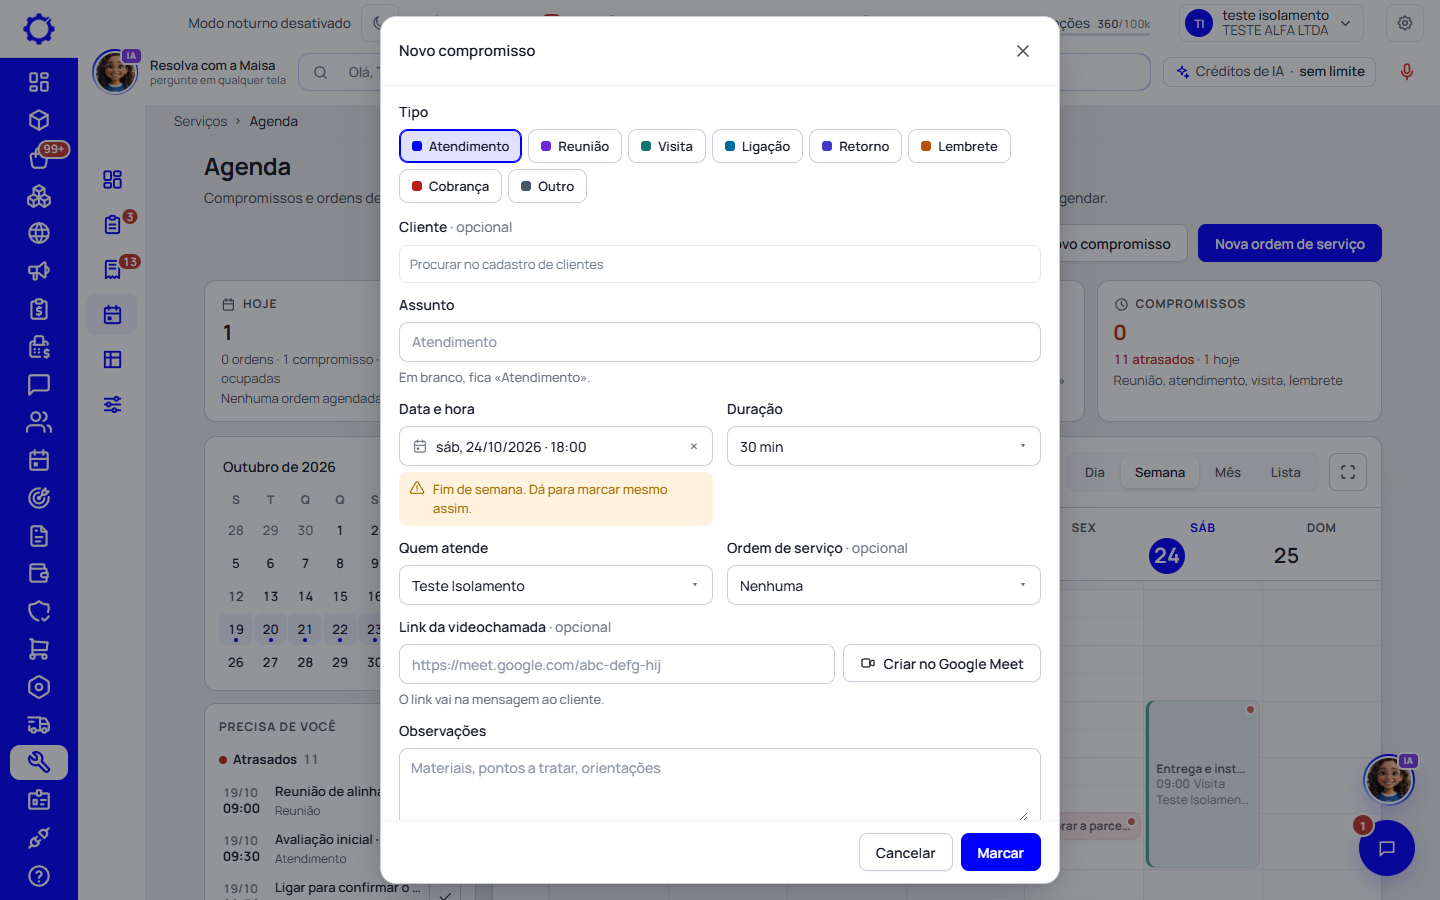Open the chat bubble floating button
Image resolution: width=1440 pixels, height=900 pixels.
tap(1386, 848)
